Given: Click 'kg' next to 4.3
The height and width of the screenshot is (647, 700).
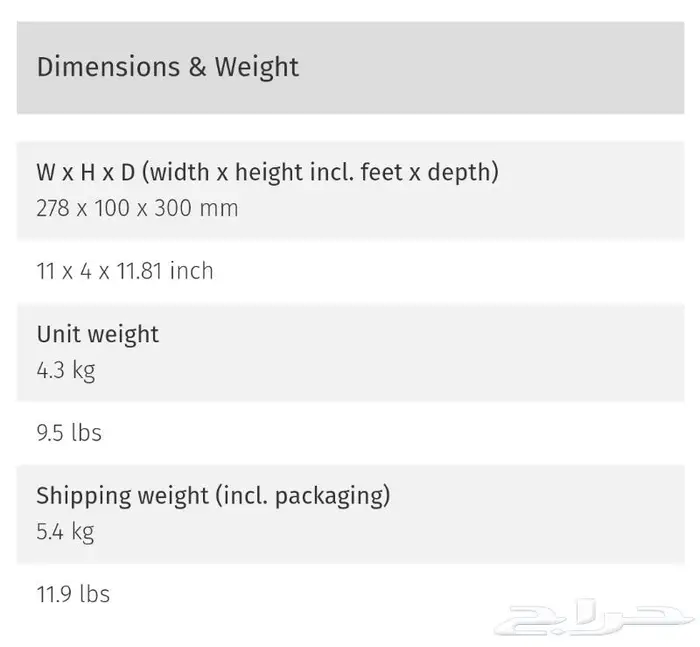Looking at the screenshot, I should pyautogui.click(x=84, y=371).
